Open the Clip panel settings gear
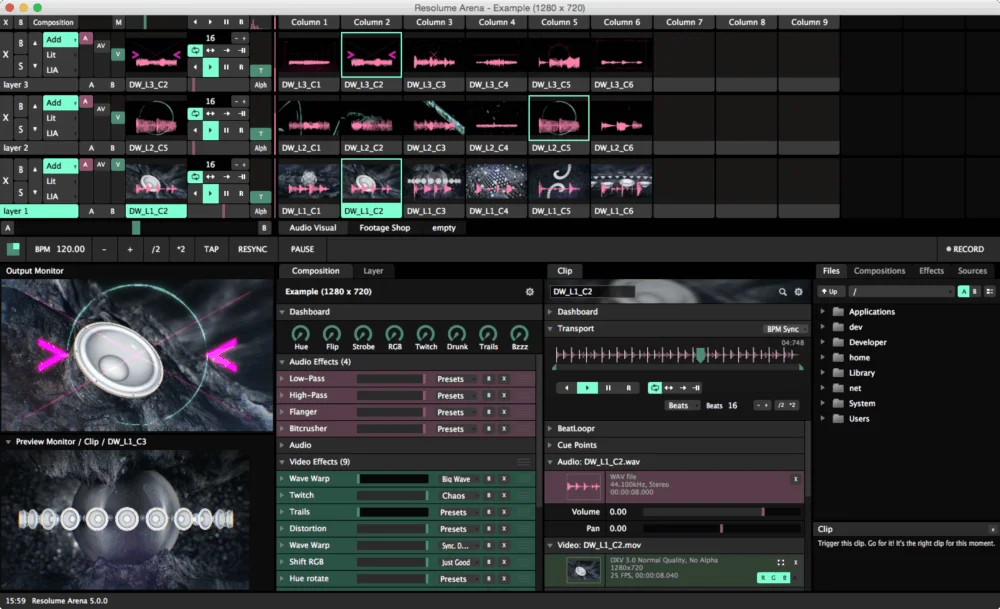The image size is (1000, 609). click(797, 291)
